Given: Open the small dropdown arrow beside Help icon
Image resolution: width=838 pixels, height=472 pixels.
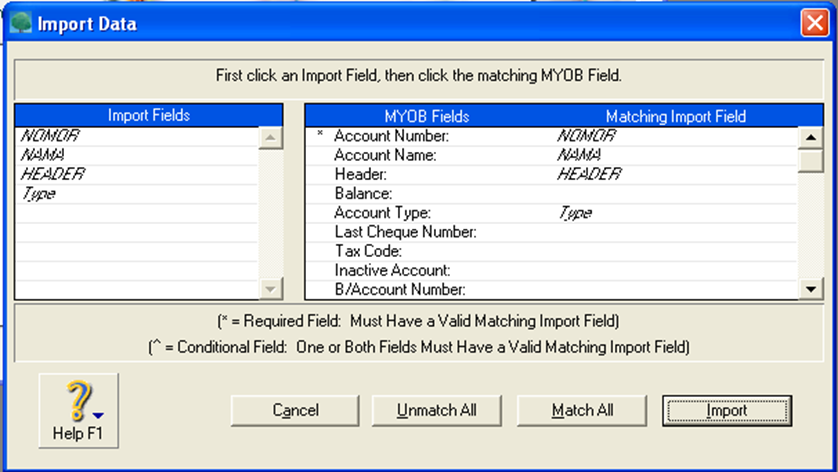Looking at the screenshot, I should 98,415.
